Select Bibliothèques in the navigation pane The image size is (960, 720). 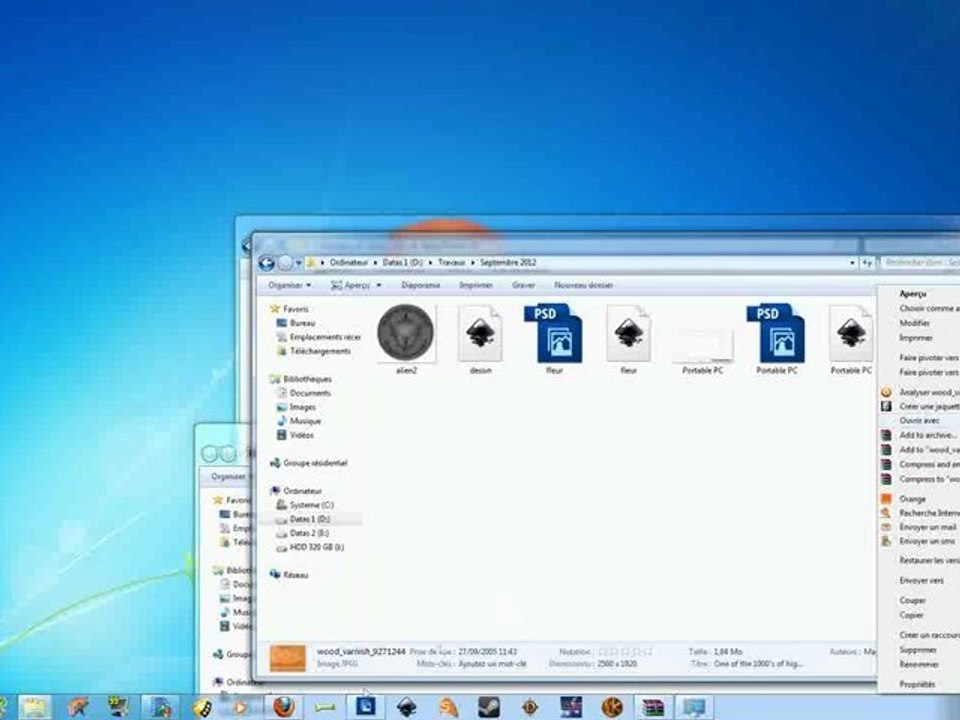coord(301,380)
